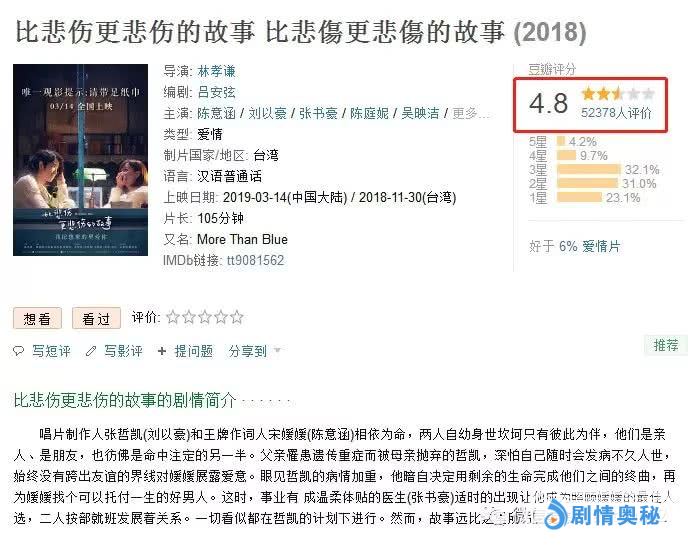This screenshot has width=688, height=545.
Task: Mark movie as 看过
Action: point(96,318)
